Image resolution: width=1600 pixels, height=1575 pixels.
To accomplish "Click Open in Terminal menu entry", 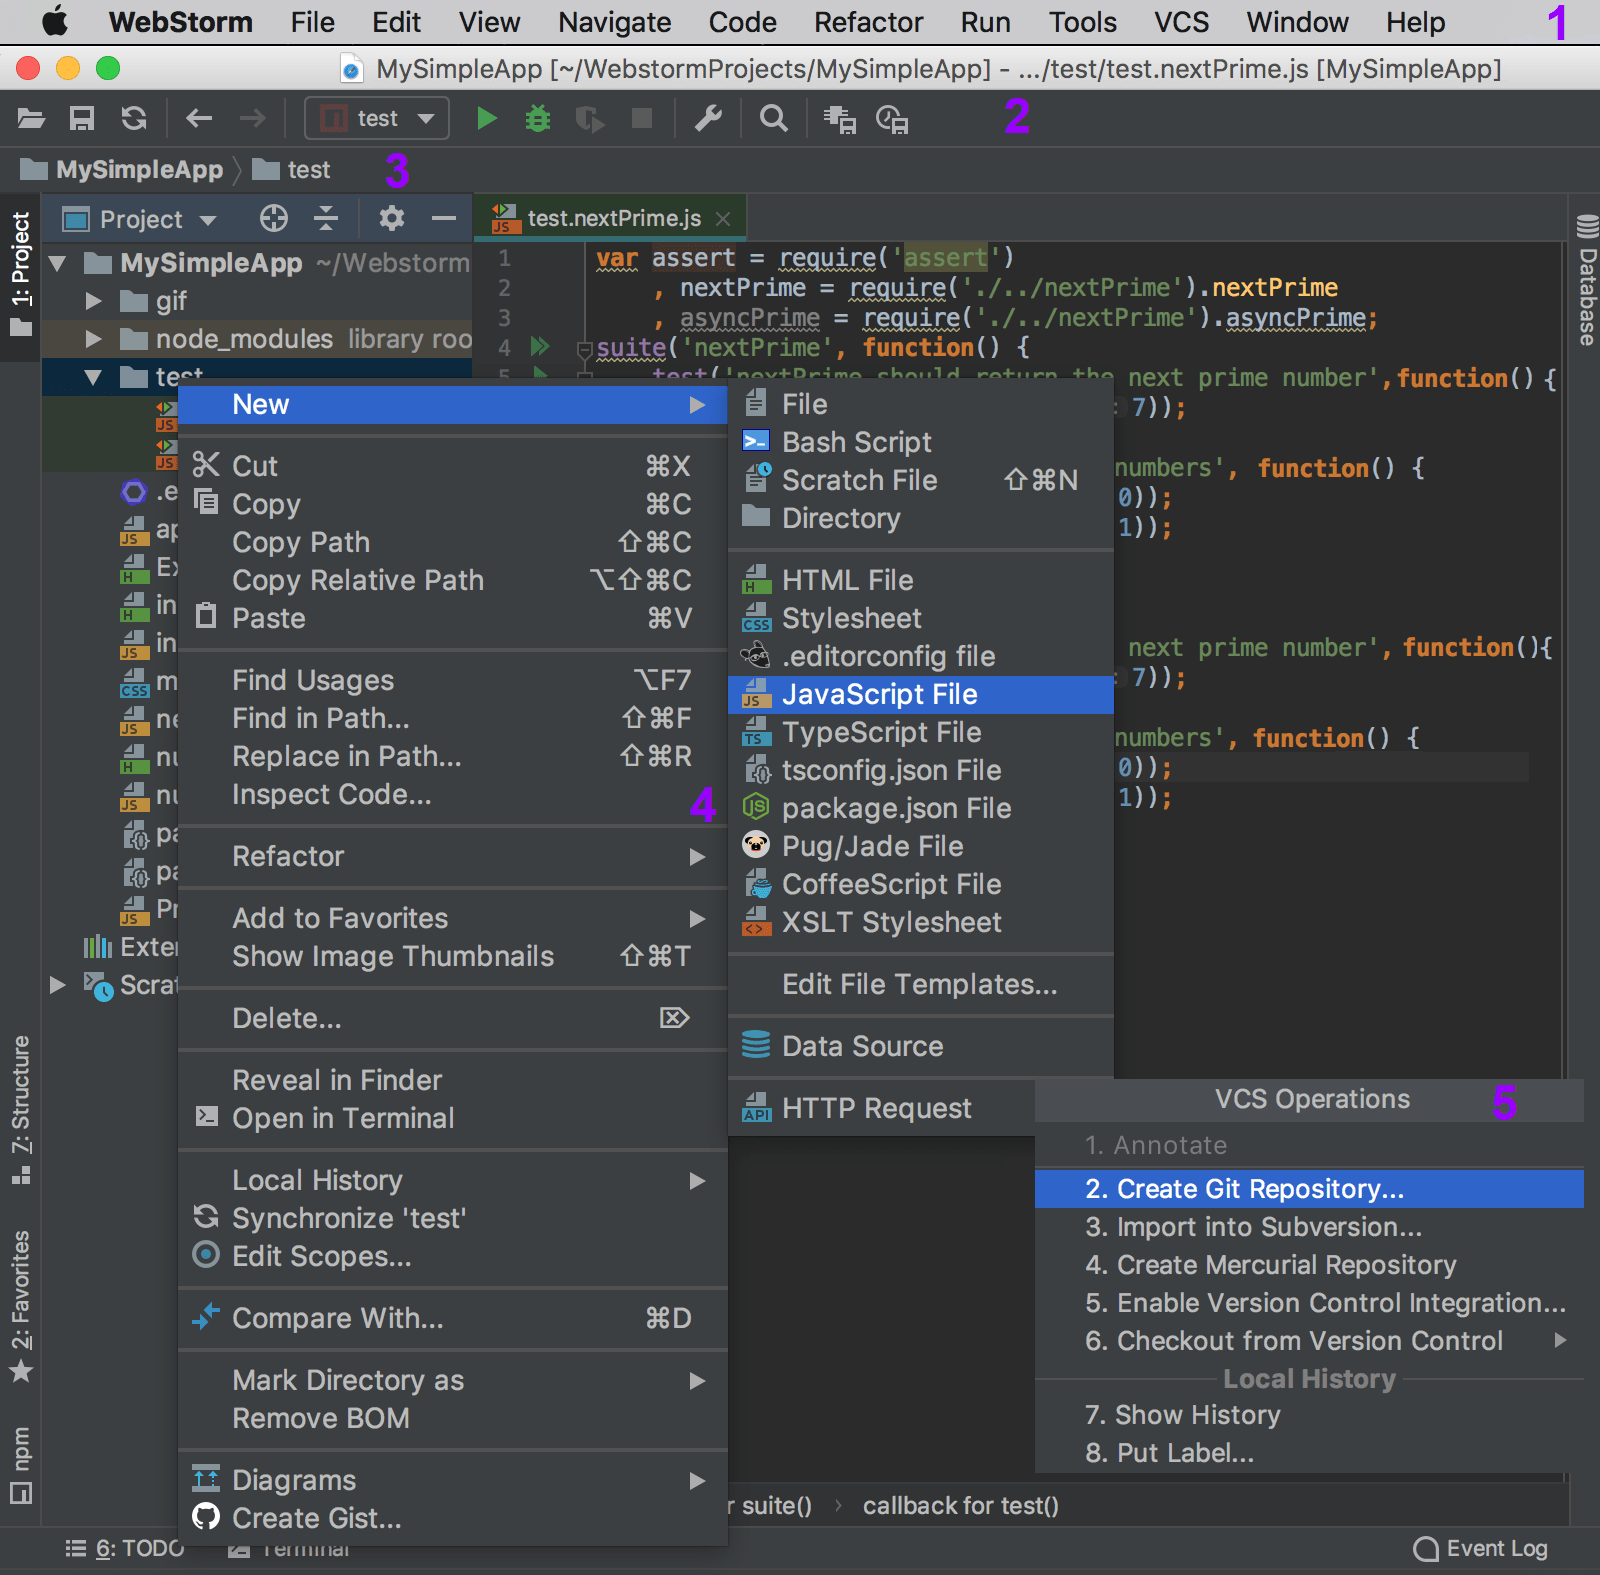I will 453,1119.
